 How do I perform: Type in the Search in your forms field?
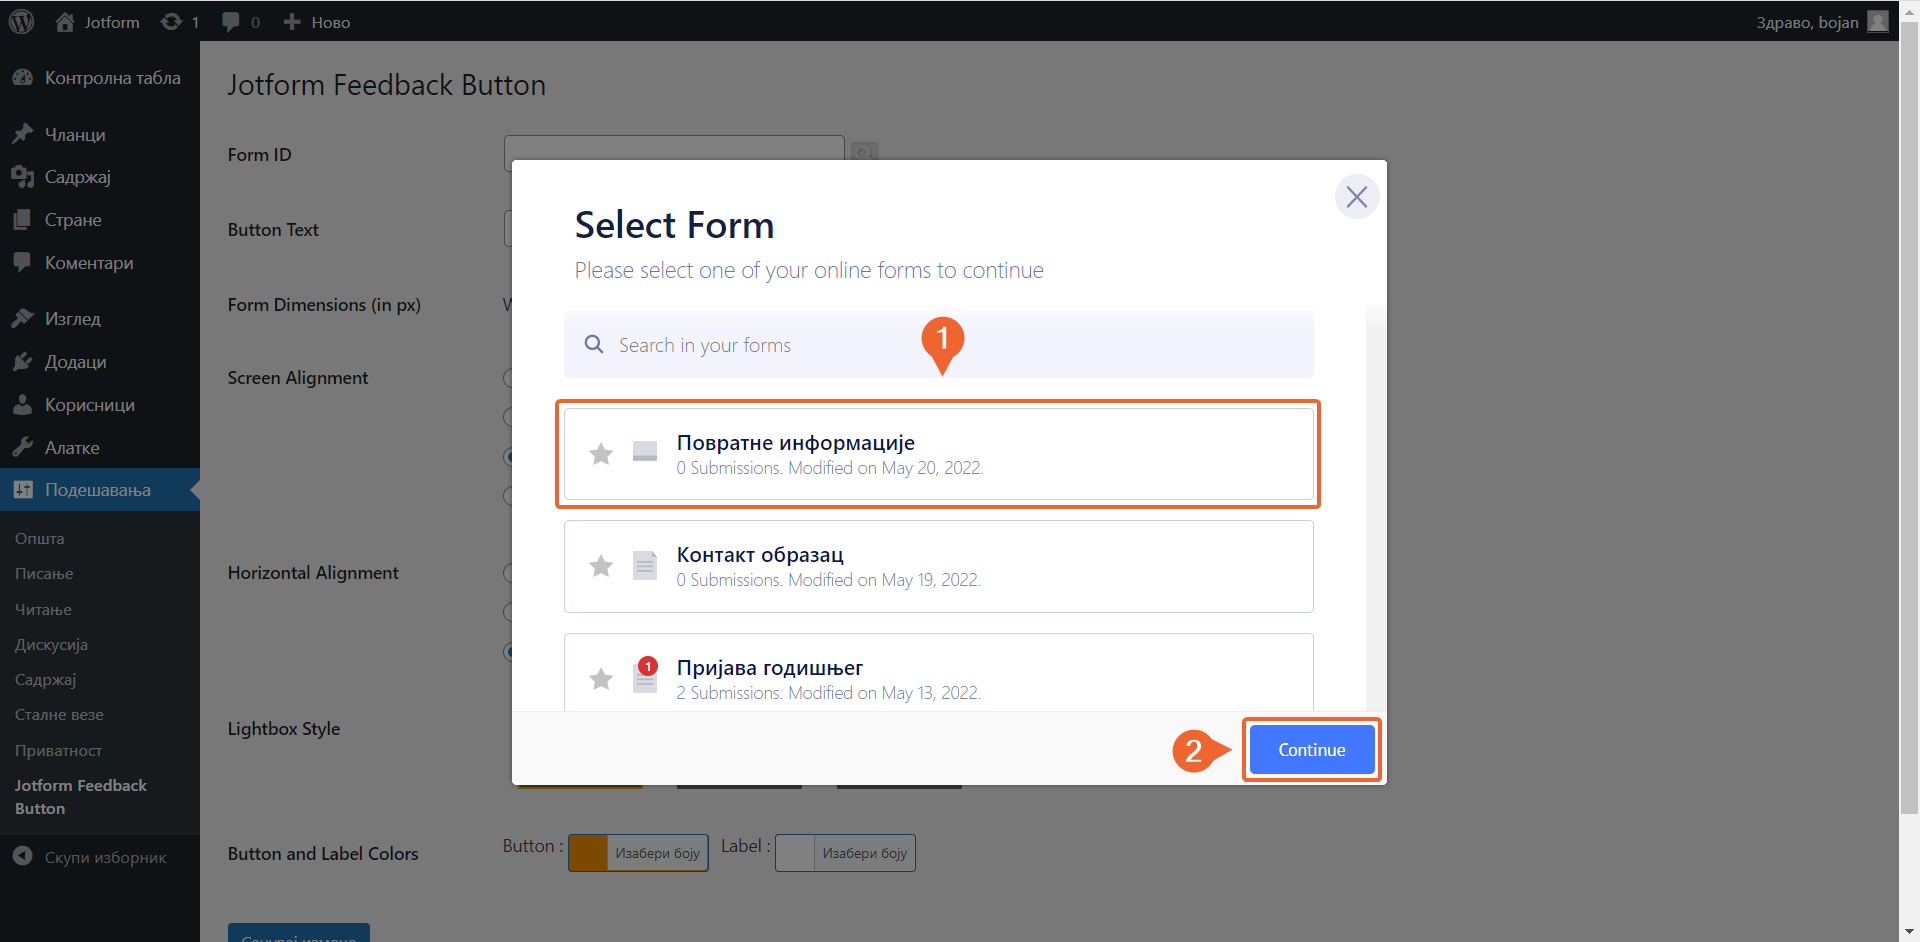[760, 345]
